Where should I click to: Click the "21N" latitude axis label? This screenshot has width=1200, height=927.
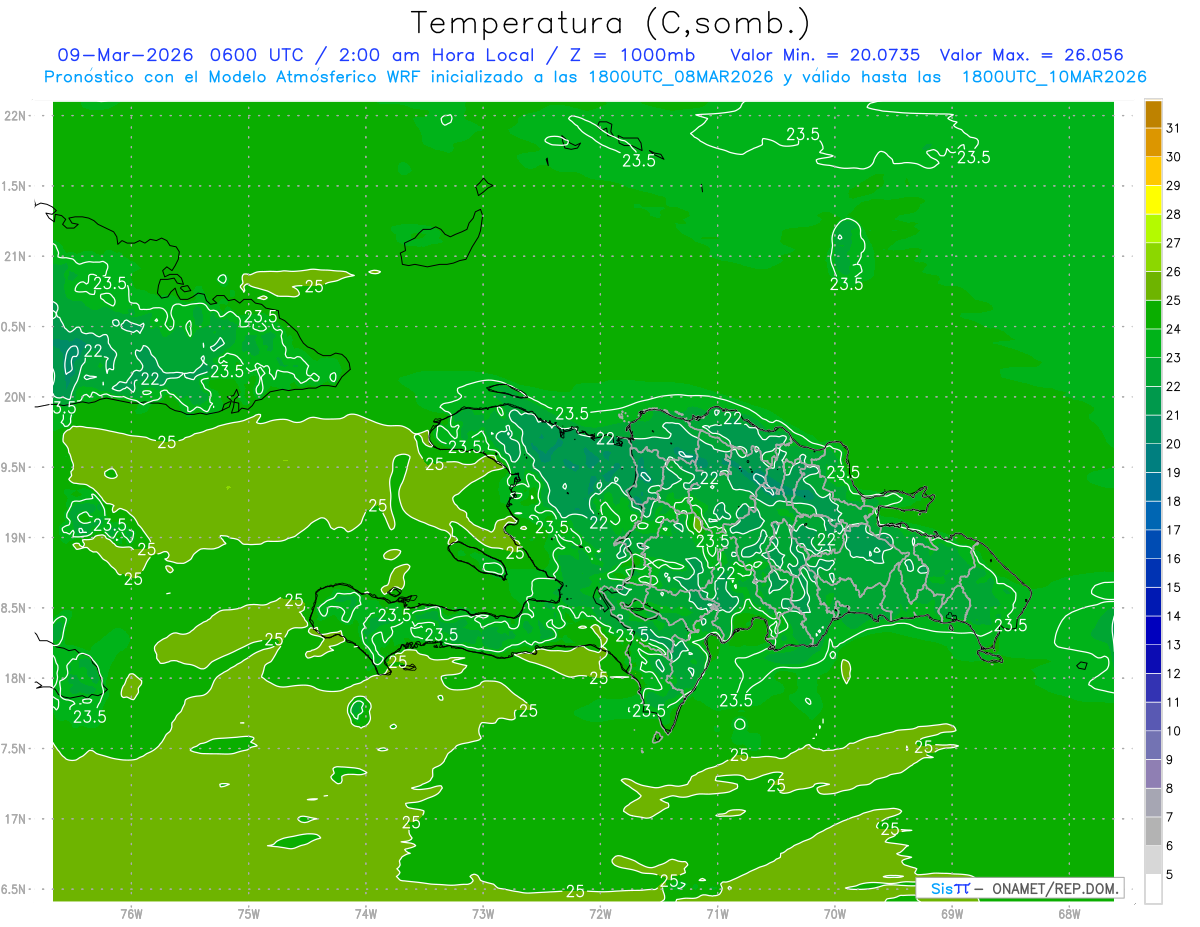tap(17, 256)
